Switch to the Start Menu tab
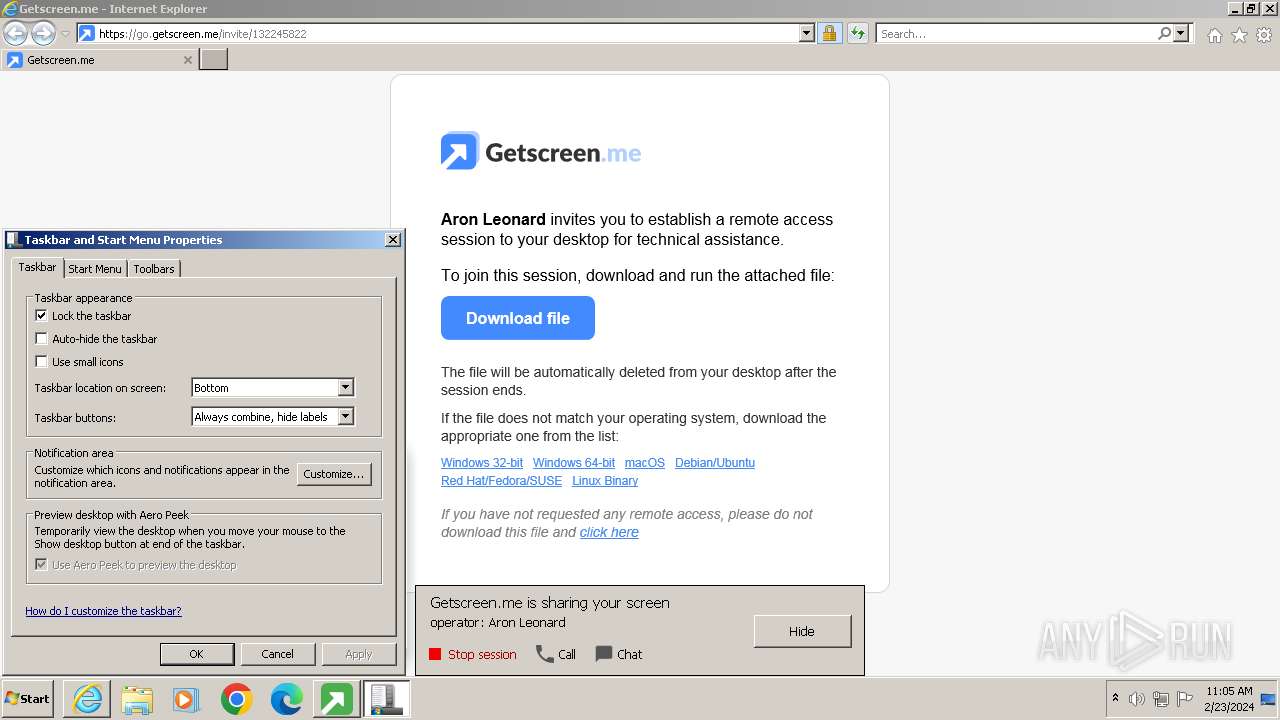Screen dimensions: 1280x720 coord(95,269)
